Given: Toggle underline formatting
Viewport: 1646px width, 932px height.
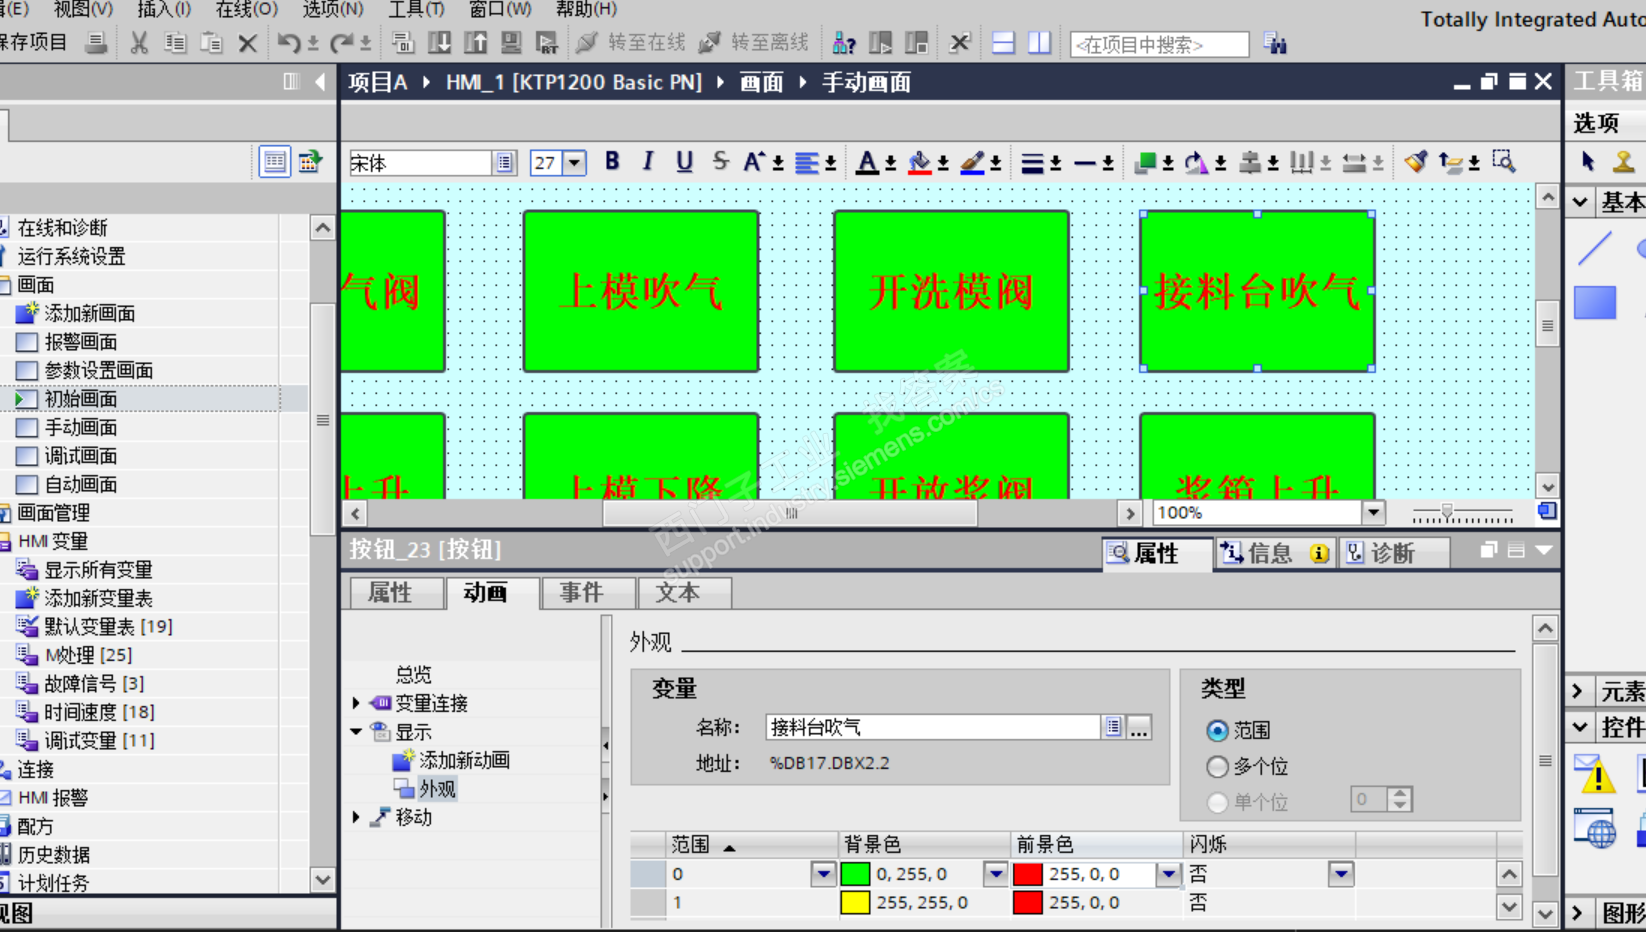Looking at the screenshot, I should click(x=684, y=161).
